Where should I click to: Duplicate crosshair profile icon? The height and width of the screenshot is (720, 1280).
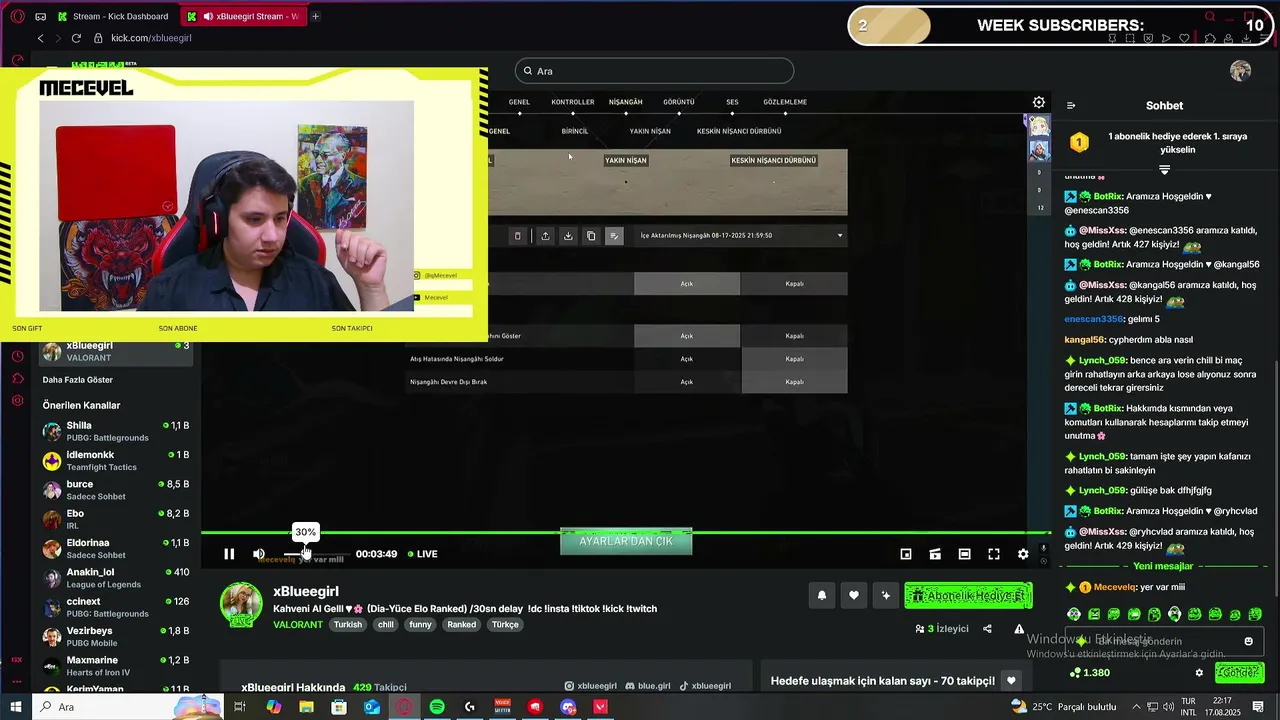(591, 236)
